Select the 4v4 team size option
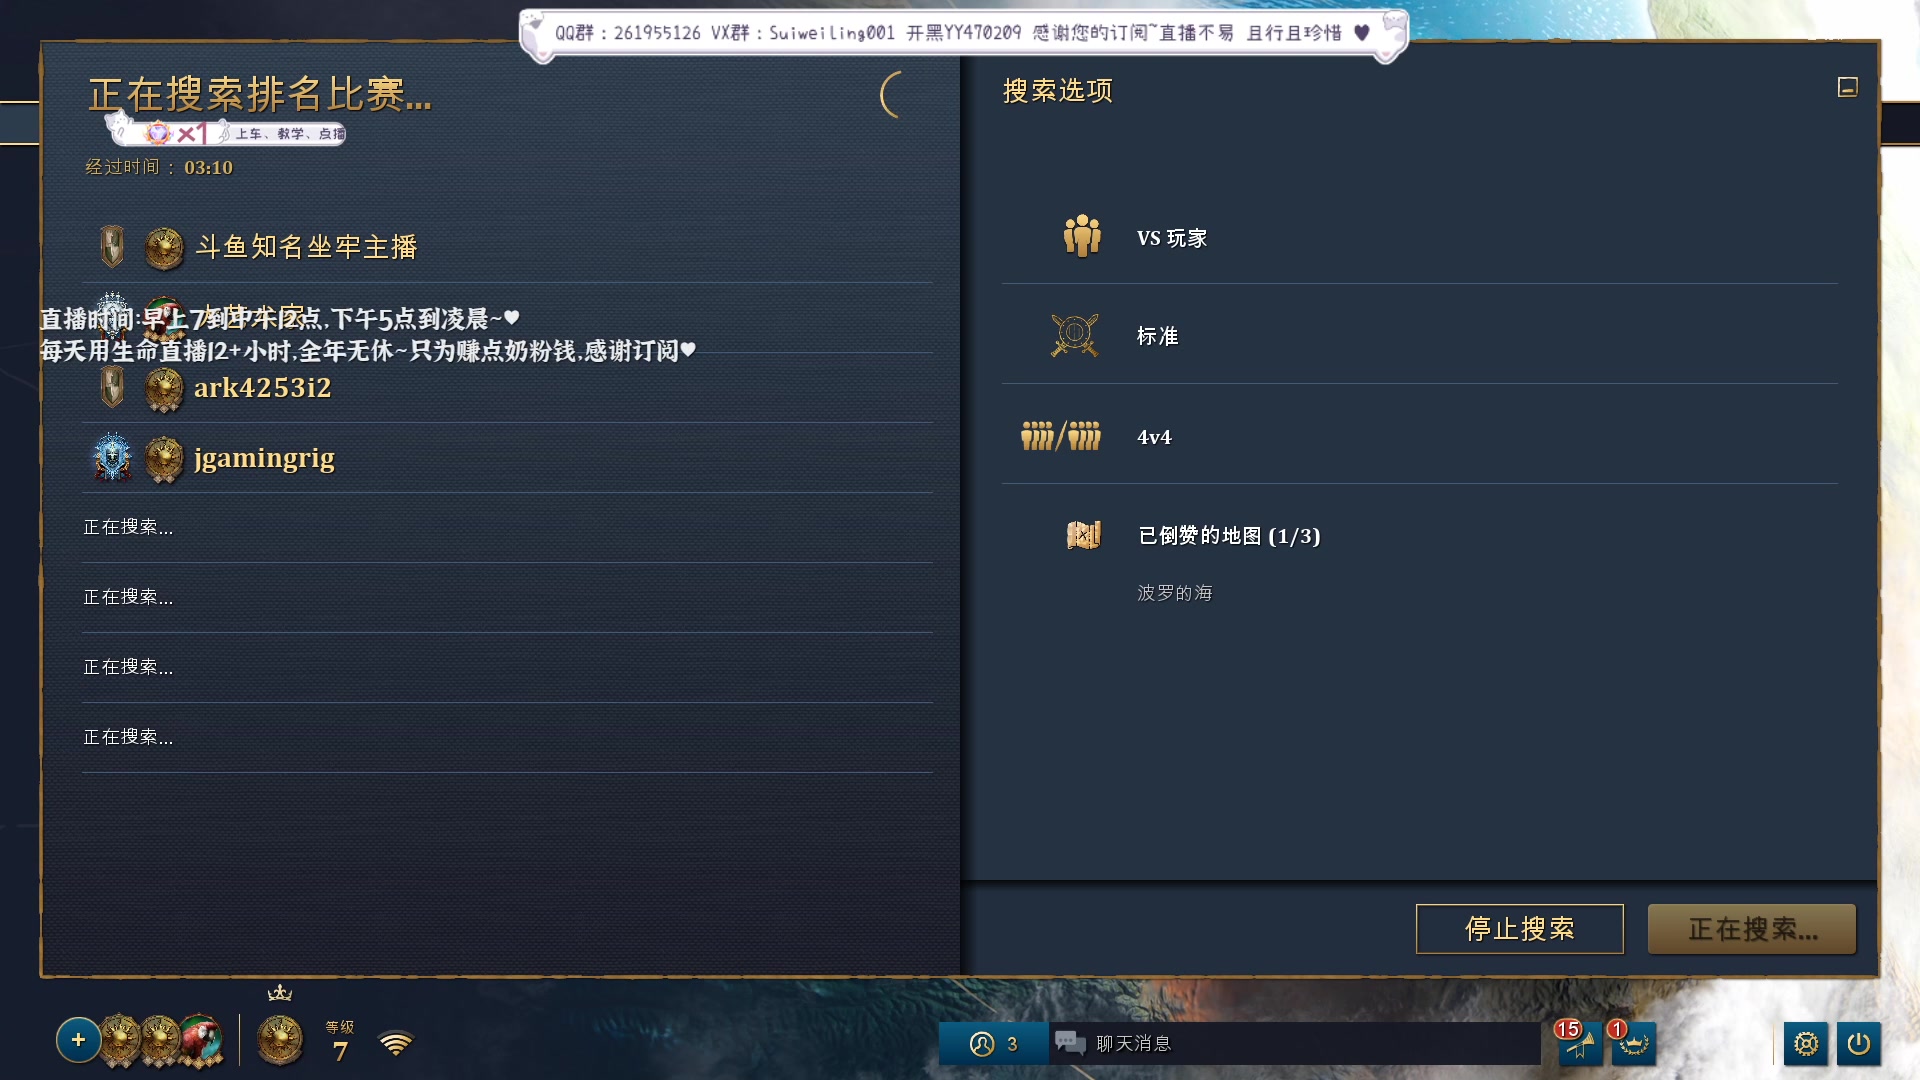The image size is (1920, 1080). [1419, 437]
